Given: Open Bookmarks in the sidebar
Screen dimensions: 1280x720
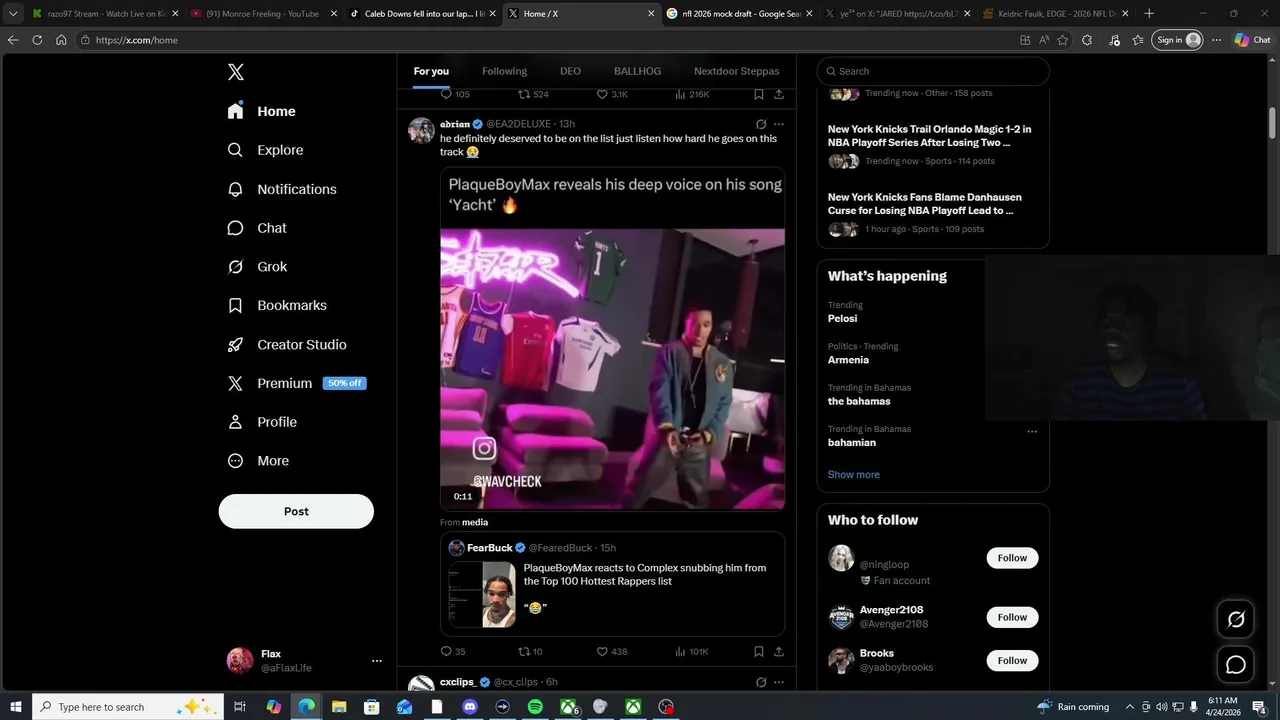Looking at the screenshot, I should point(277,305).
